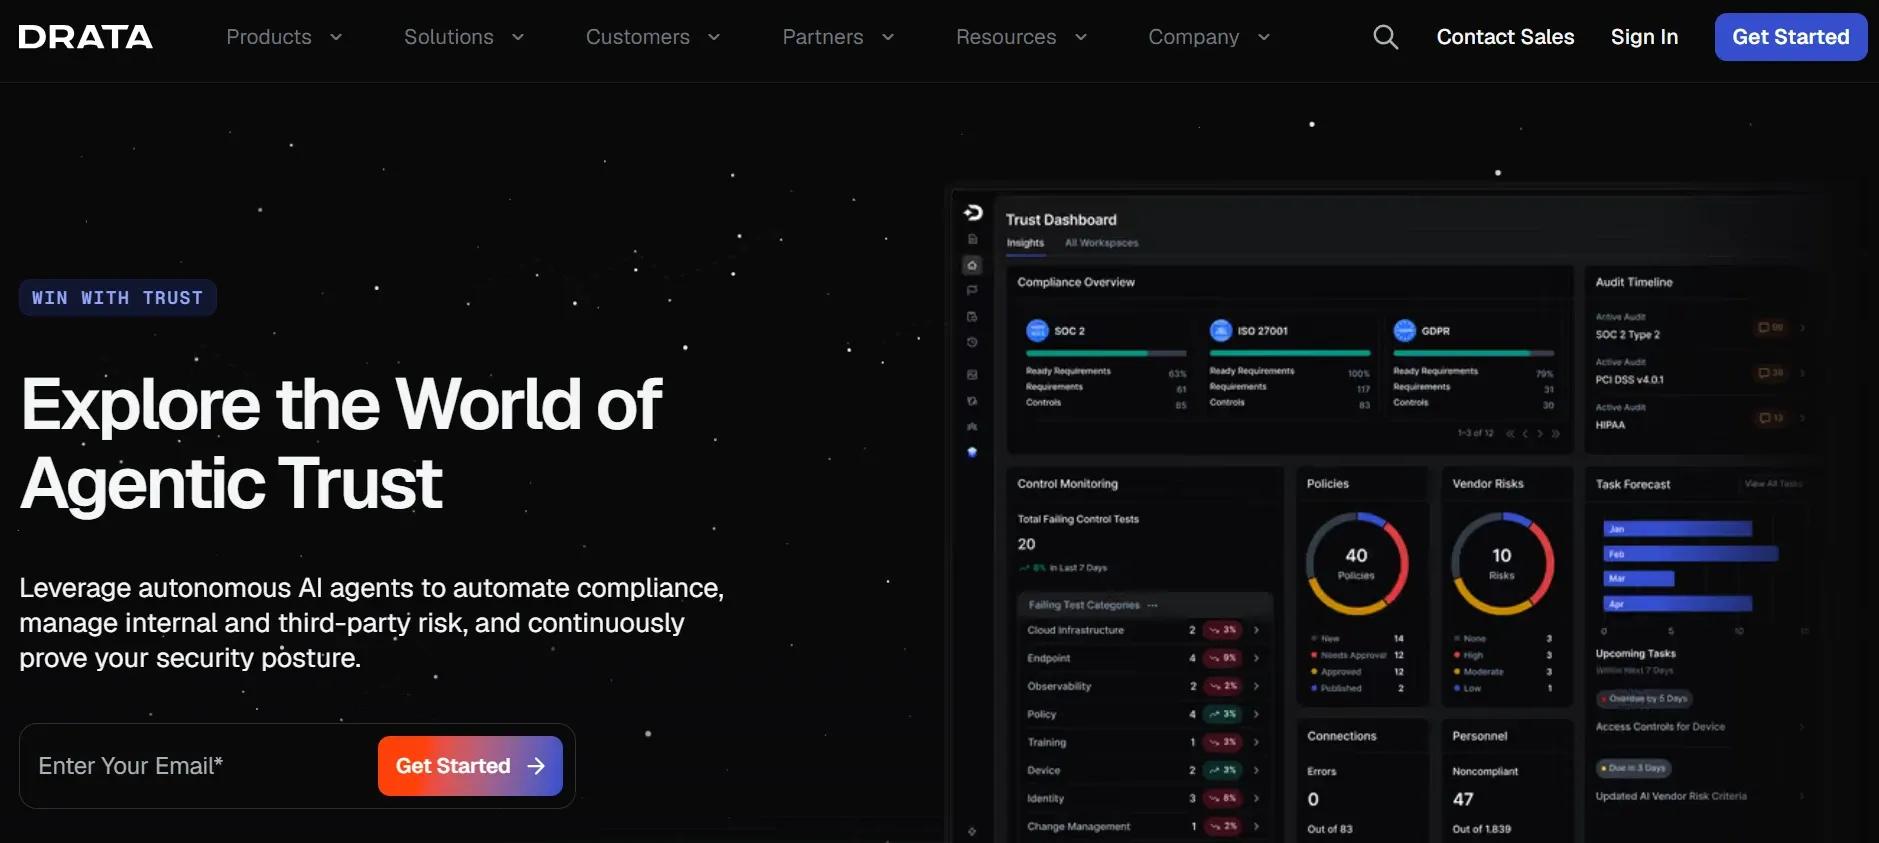Viewport: 1879px width, 843px height.
Task: Click the blue SOC 2 framework badge
Action: click(1037, 330)
